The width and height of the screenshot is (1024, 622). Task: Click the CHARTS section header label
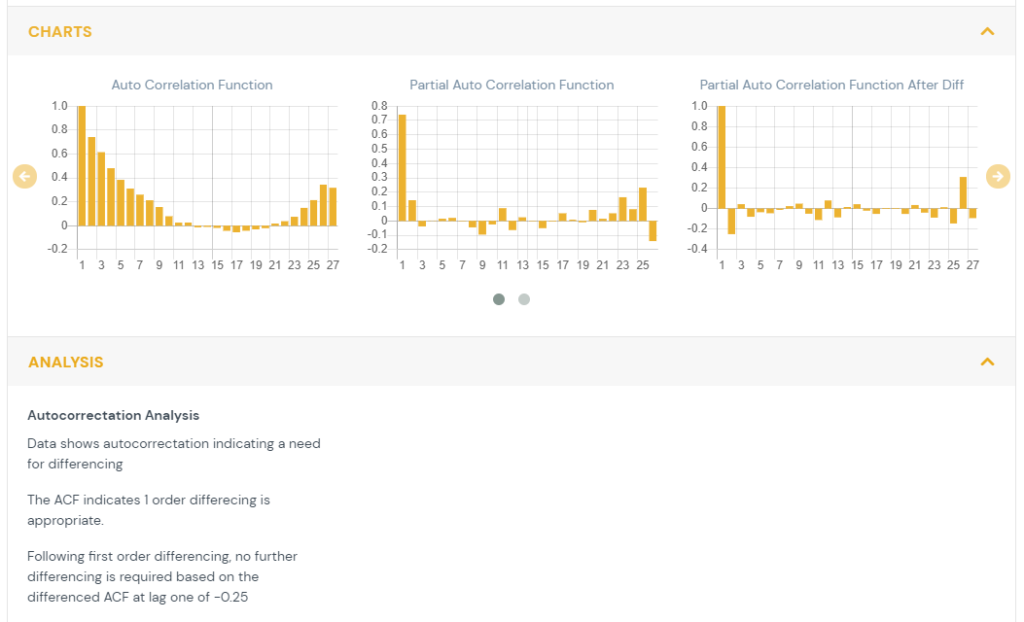[x=60, y=32]
